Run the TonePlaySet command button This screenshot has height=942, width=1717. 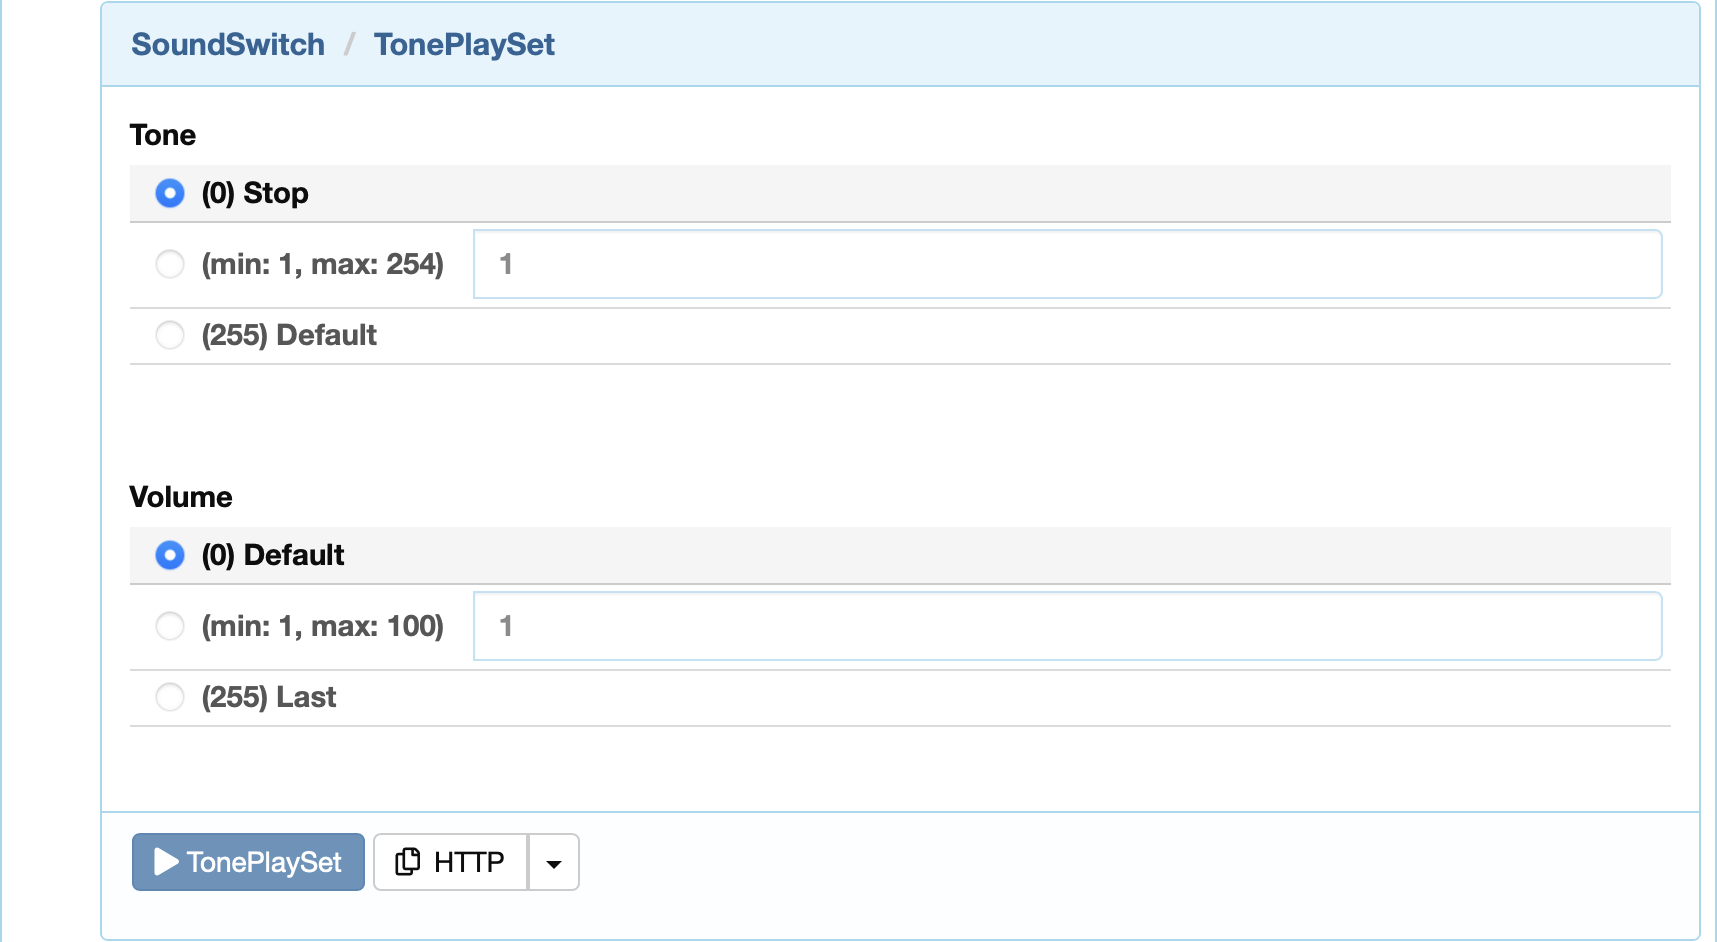tap(248, 862)
